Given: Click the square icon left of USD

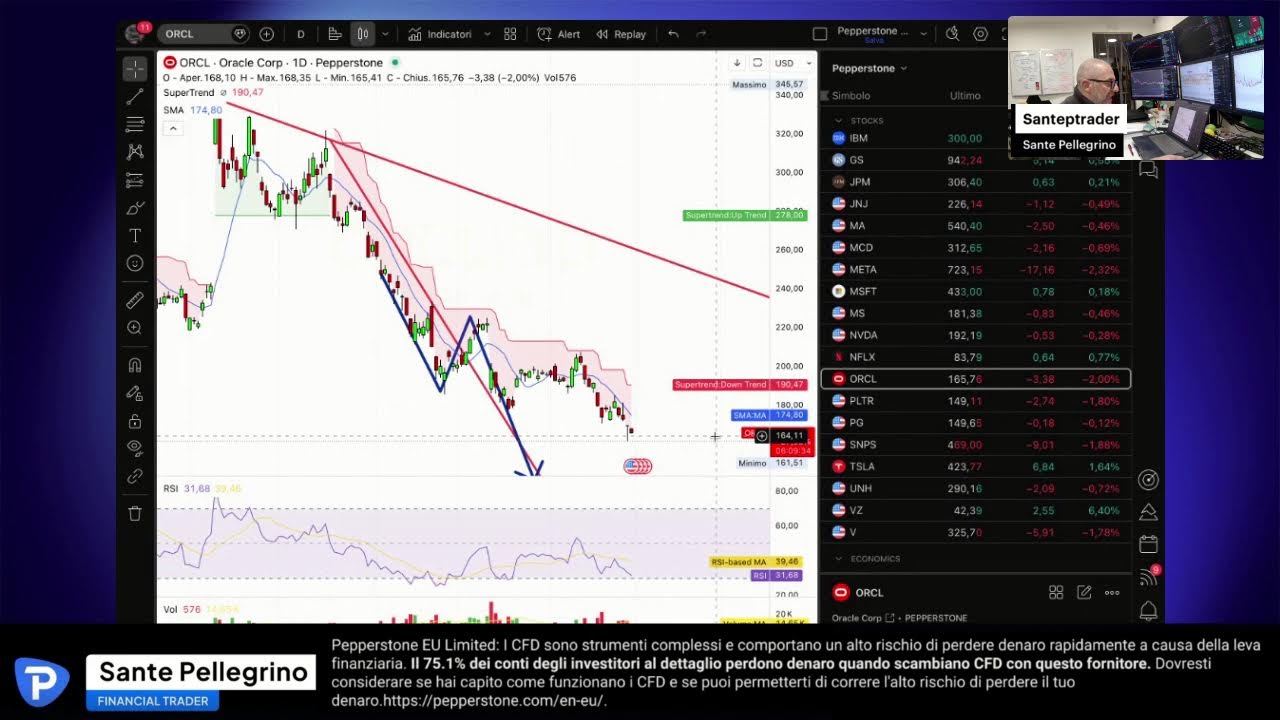Looking at the screenshot, I should point(757,63).
